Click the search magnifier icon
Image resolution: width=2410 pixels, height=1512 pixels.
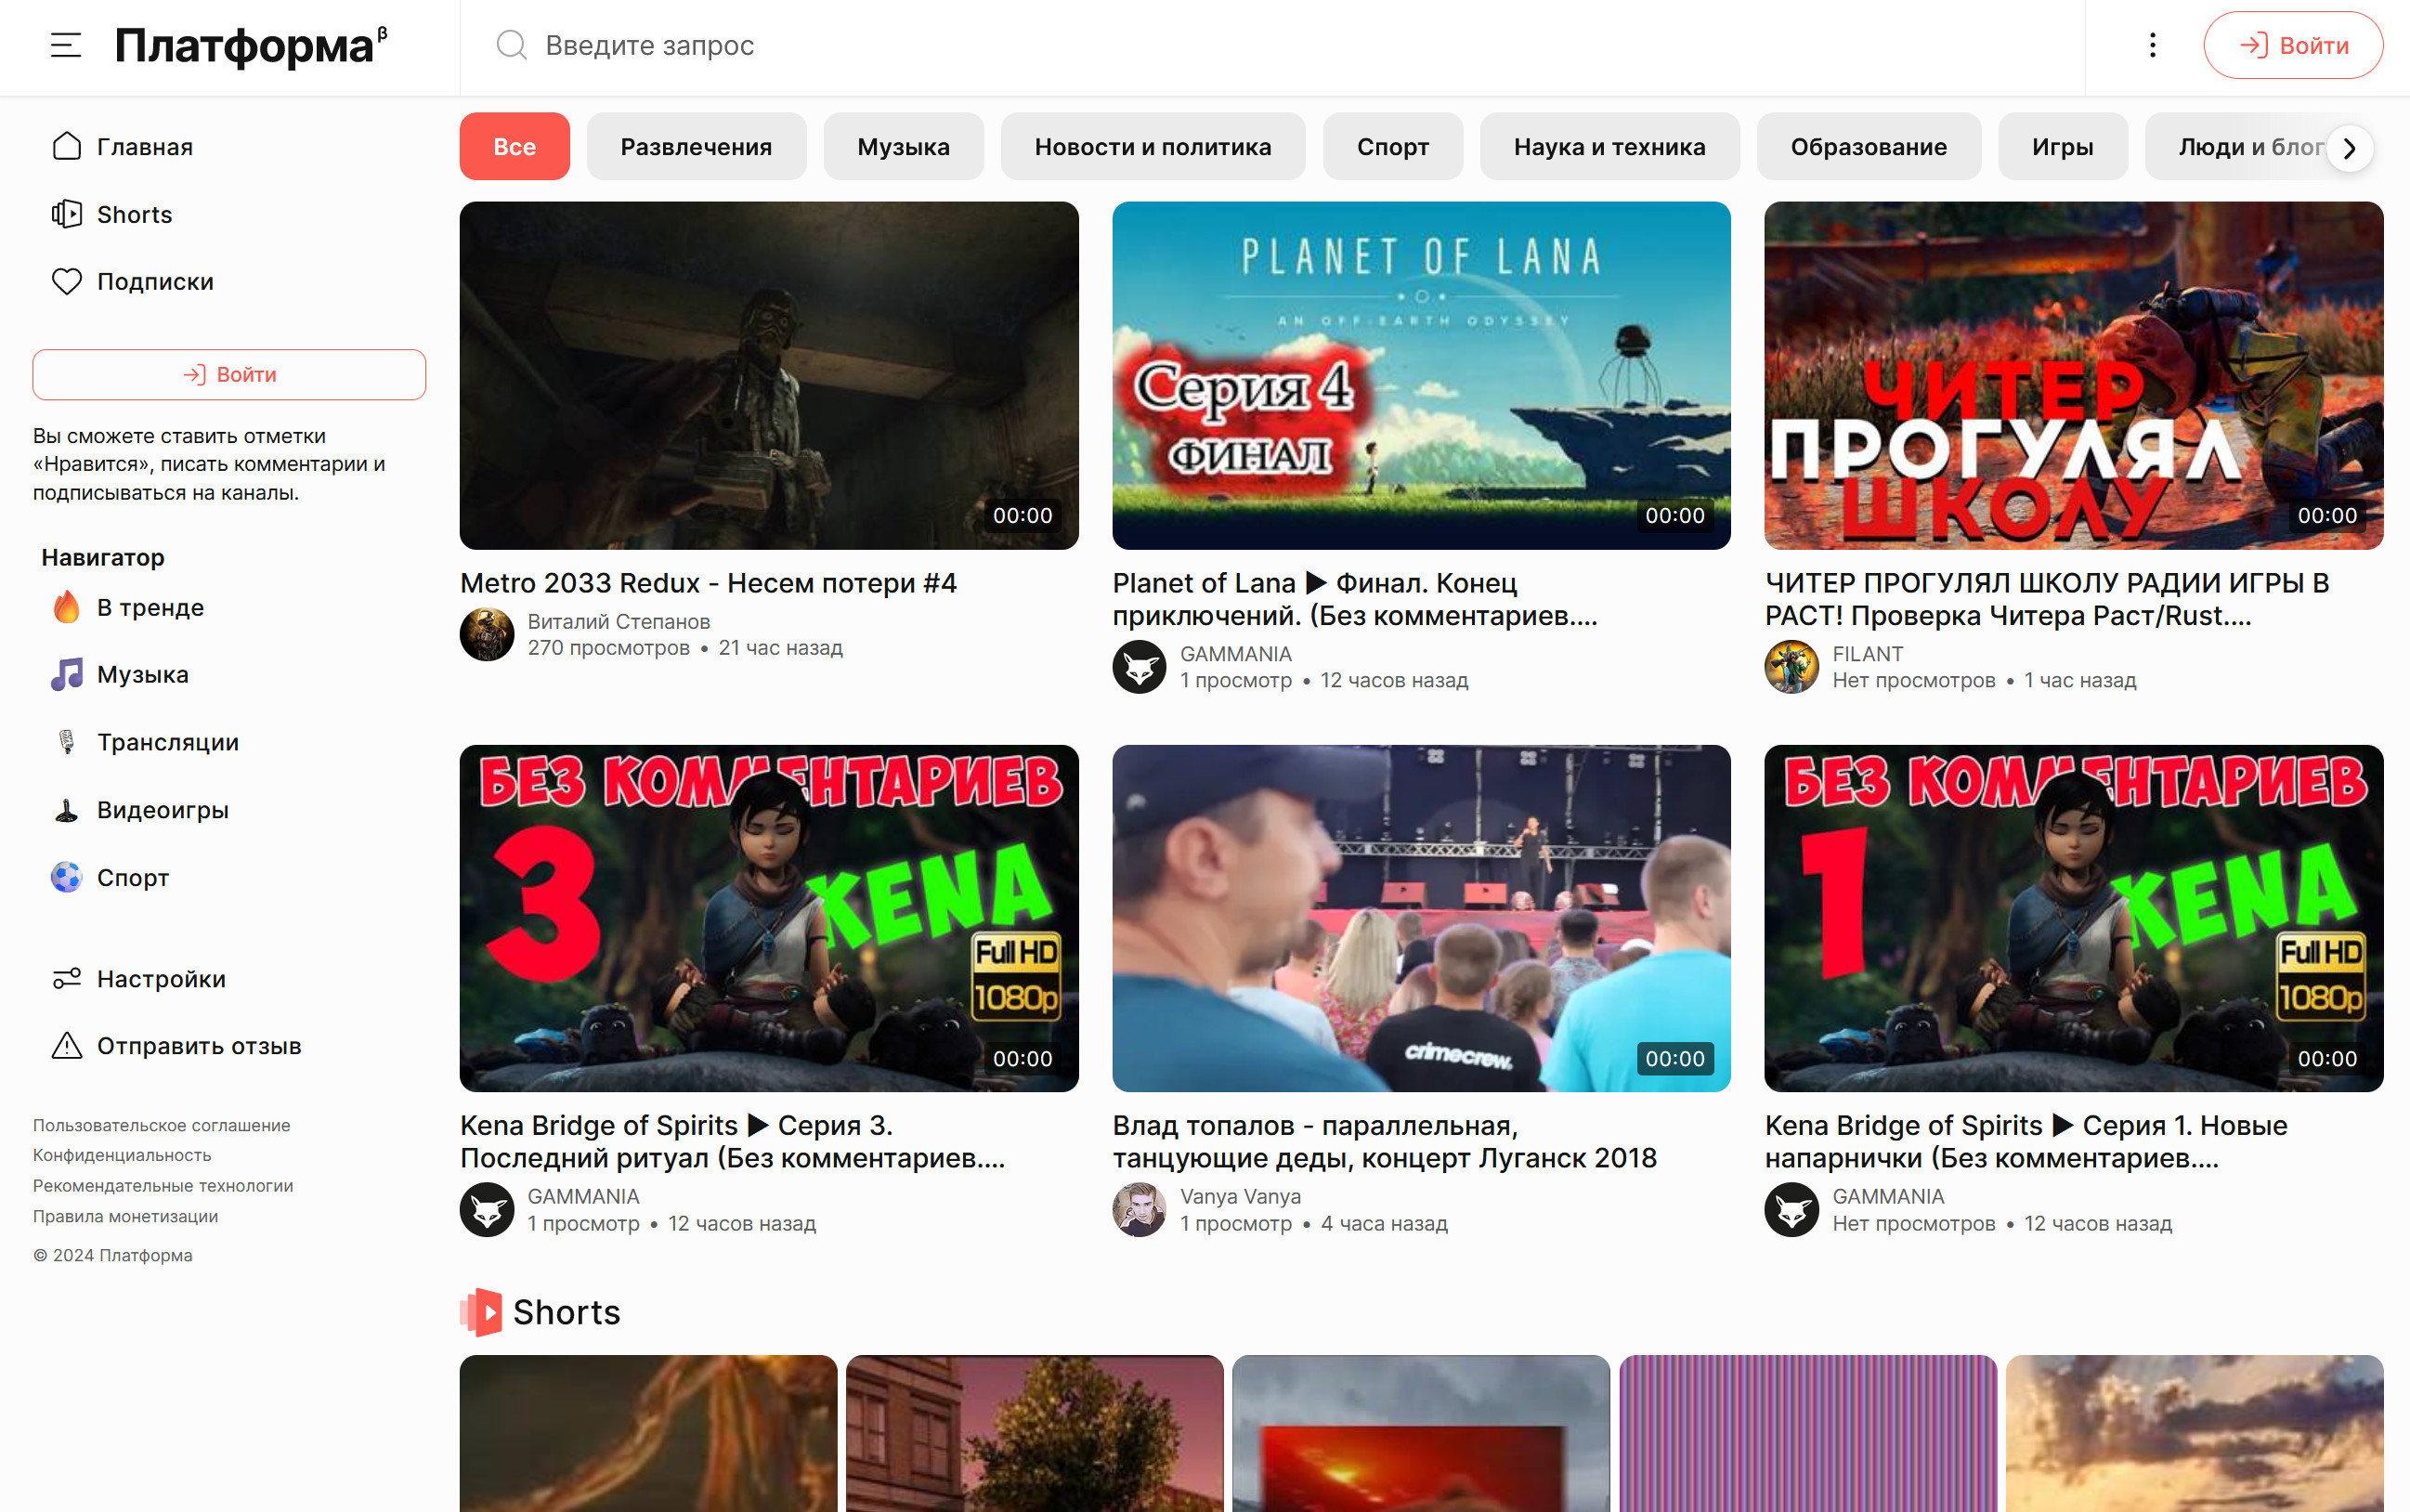511,45
